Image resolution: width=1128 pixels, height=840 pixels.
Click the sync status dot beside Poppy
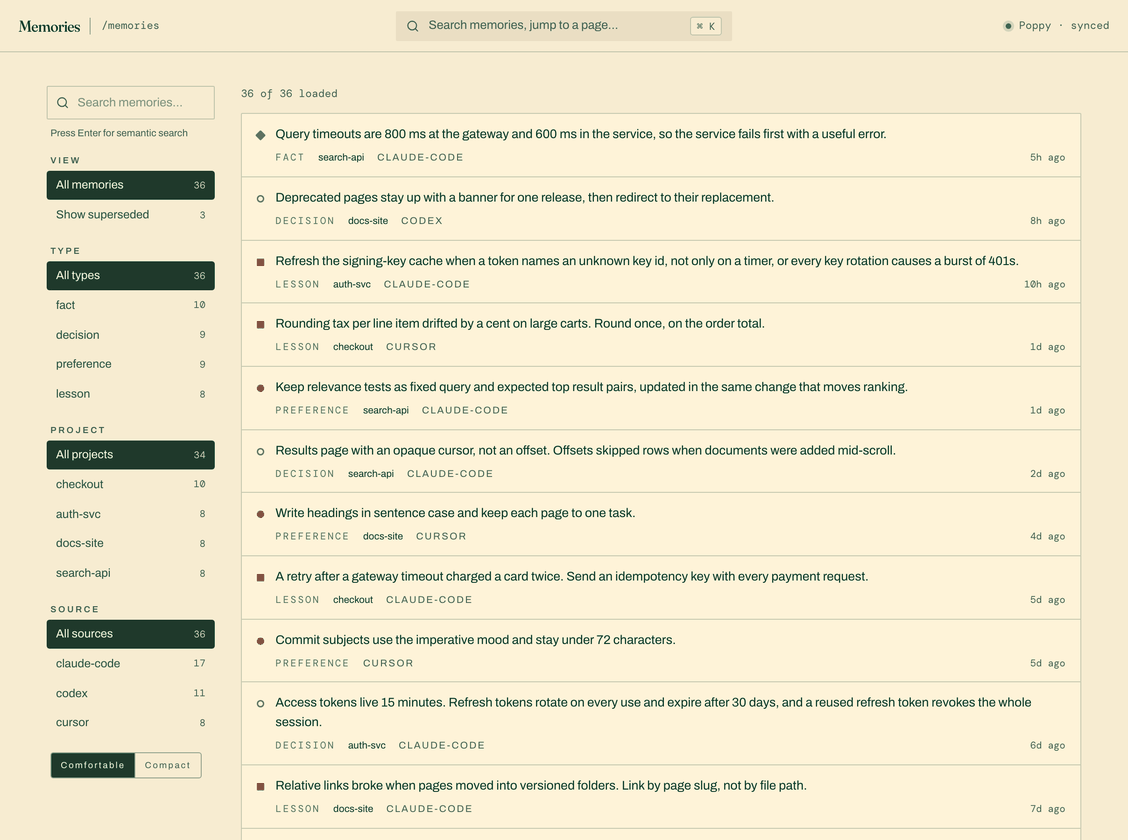tap(1008, 26)
